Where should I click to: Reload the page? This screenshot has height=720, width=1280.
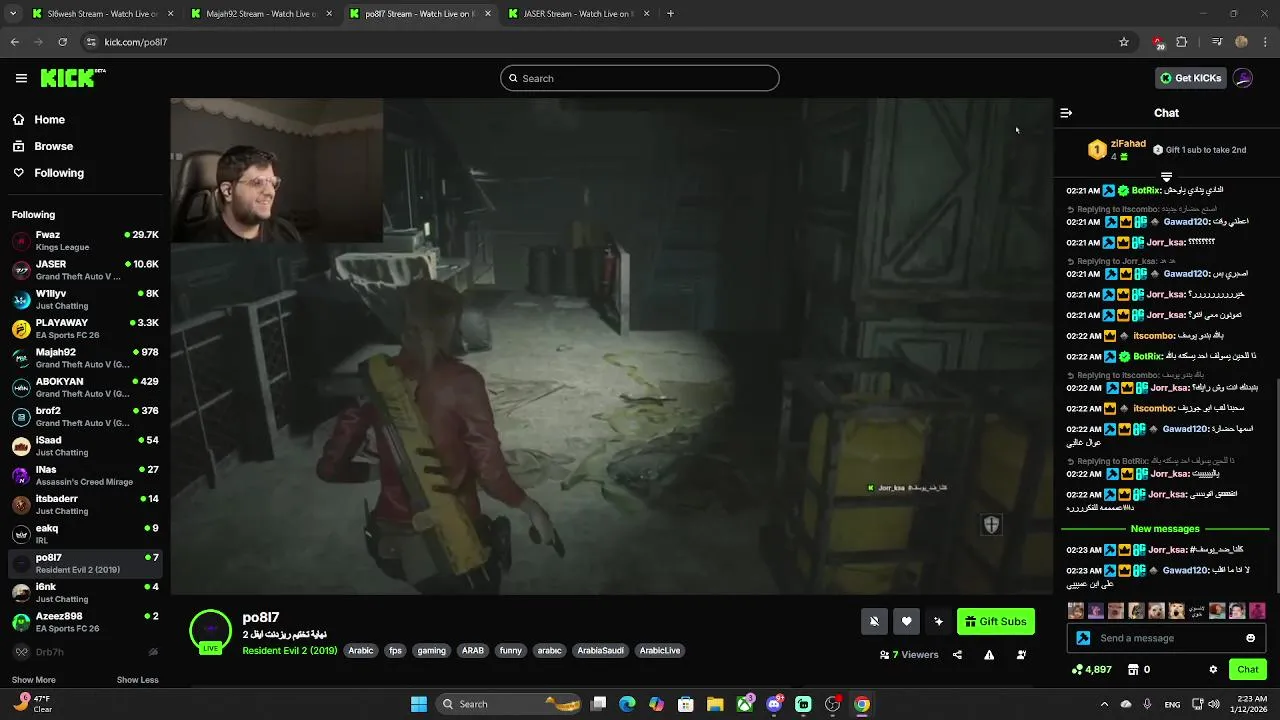[x=63, y=42]
